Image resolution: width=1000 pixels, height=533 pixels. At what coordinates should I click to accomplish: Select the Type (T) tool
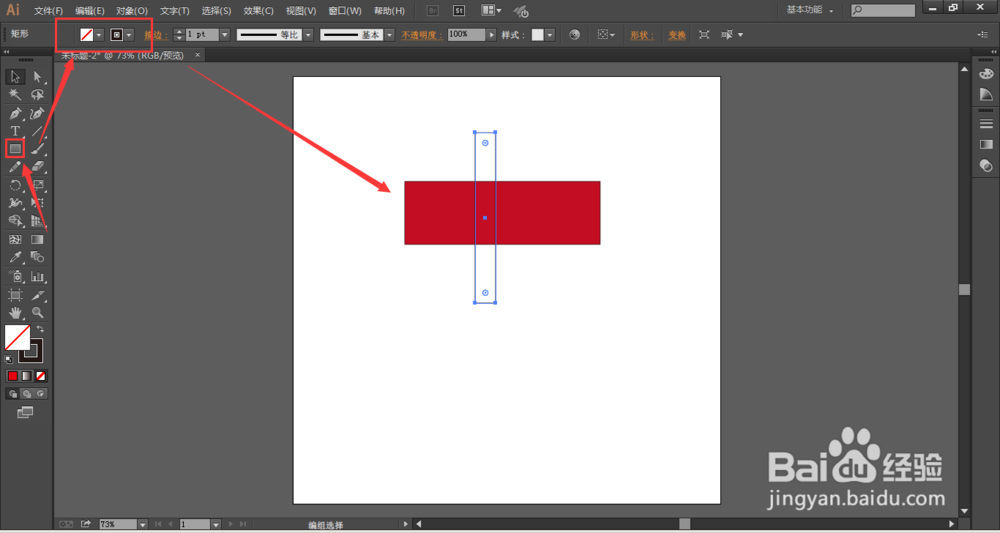(15, 131)
